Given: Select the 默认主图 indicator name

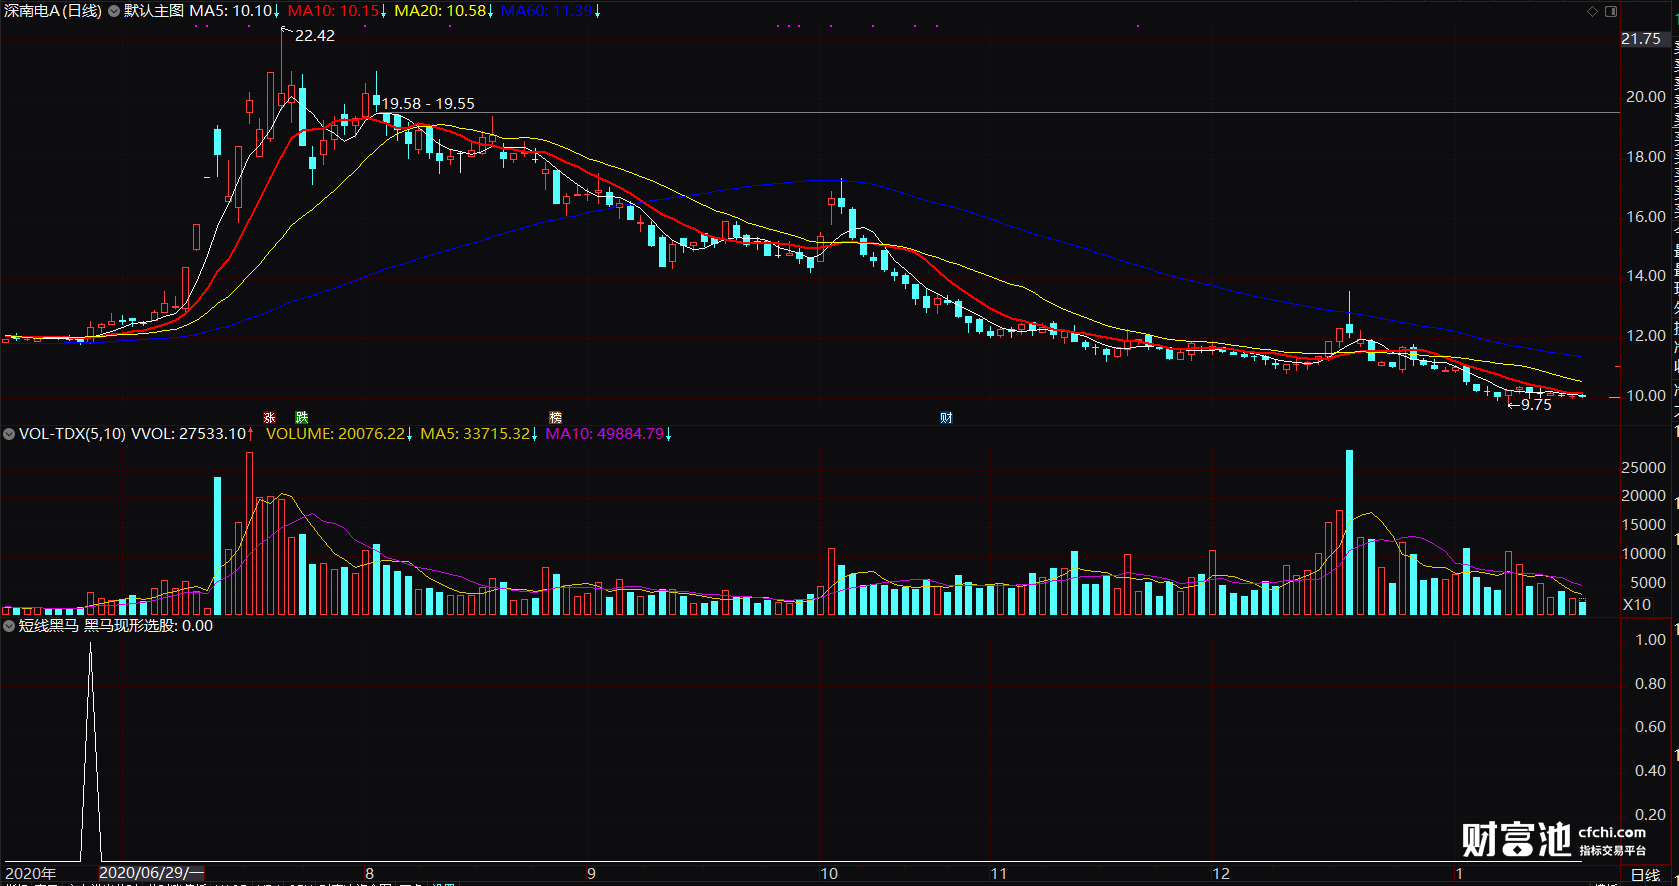Looking at the screenshot, I should click(154, 11).
